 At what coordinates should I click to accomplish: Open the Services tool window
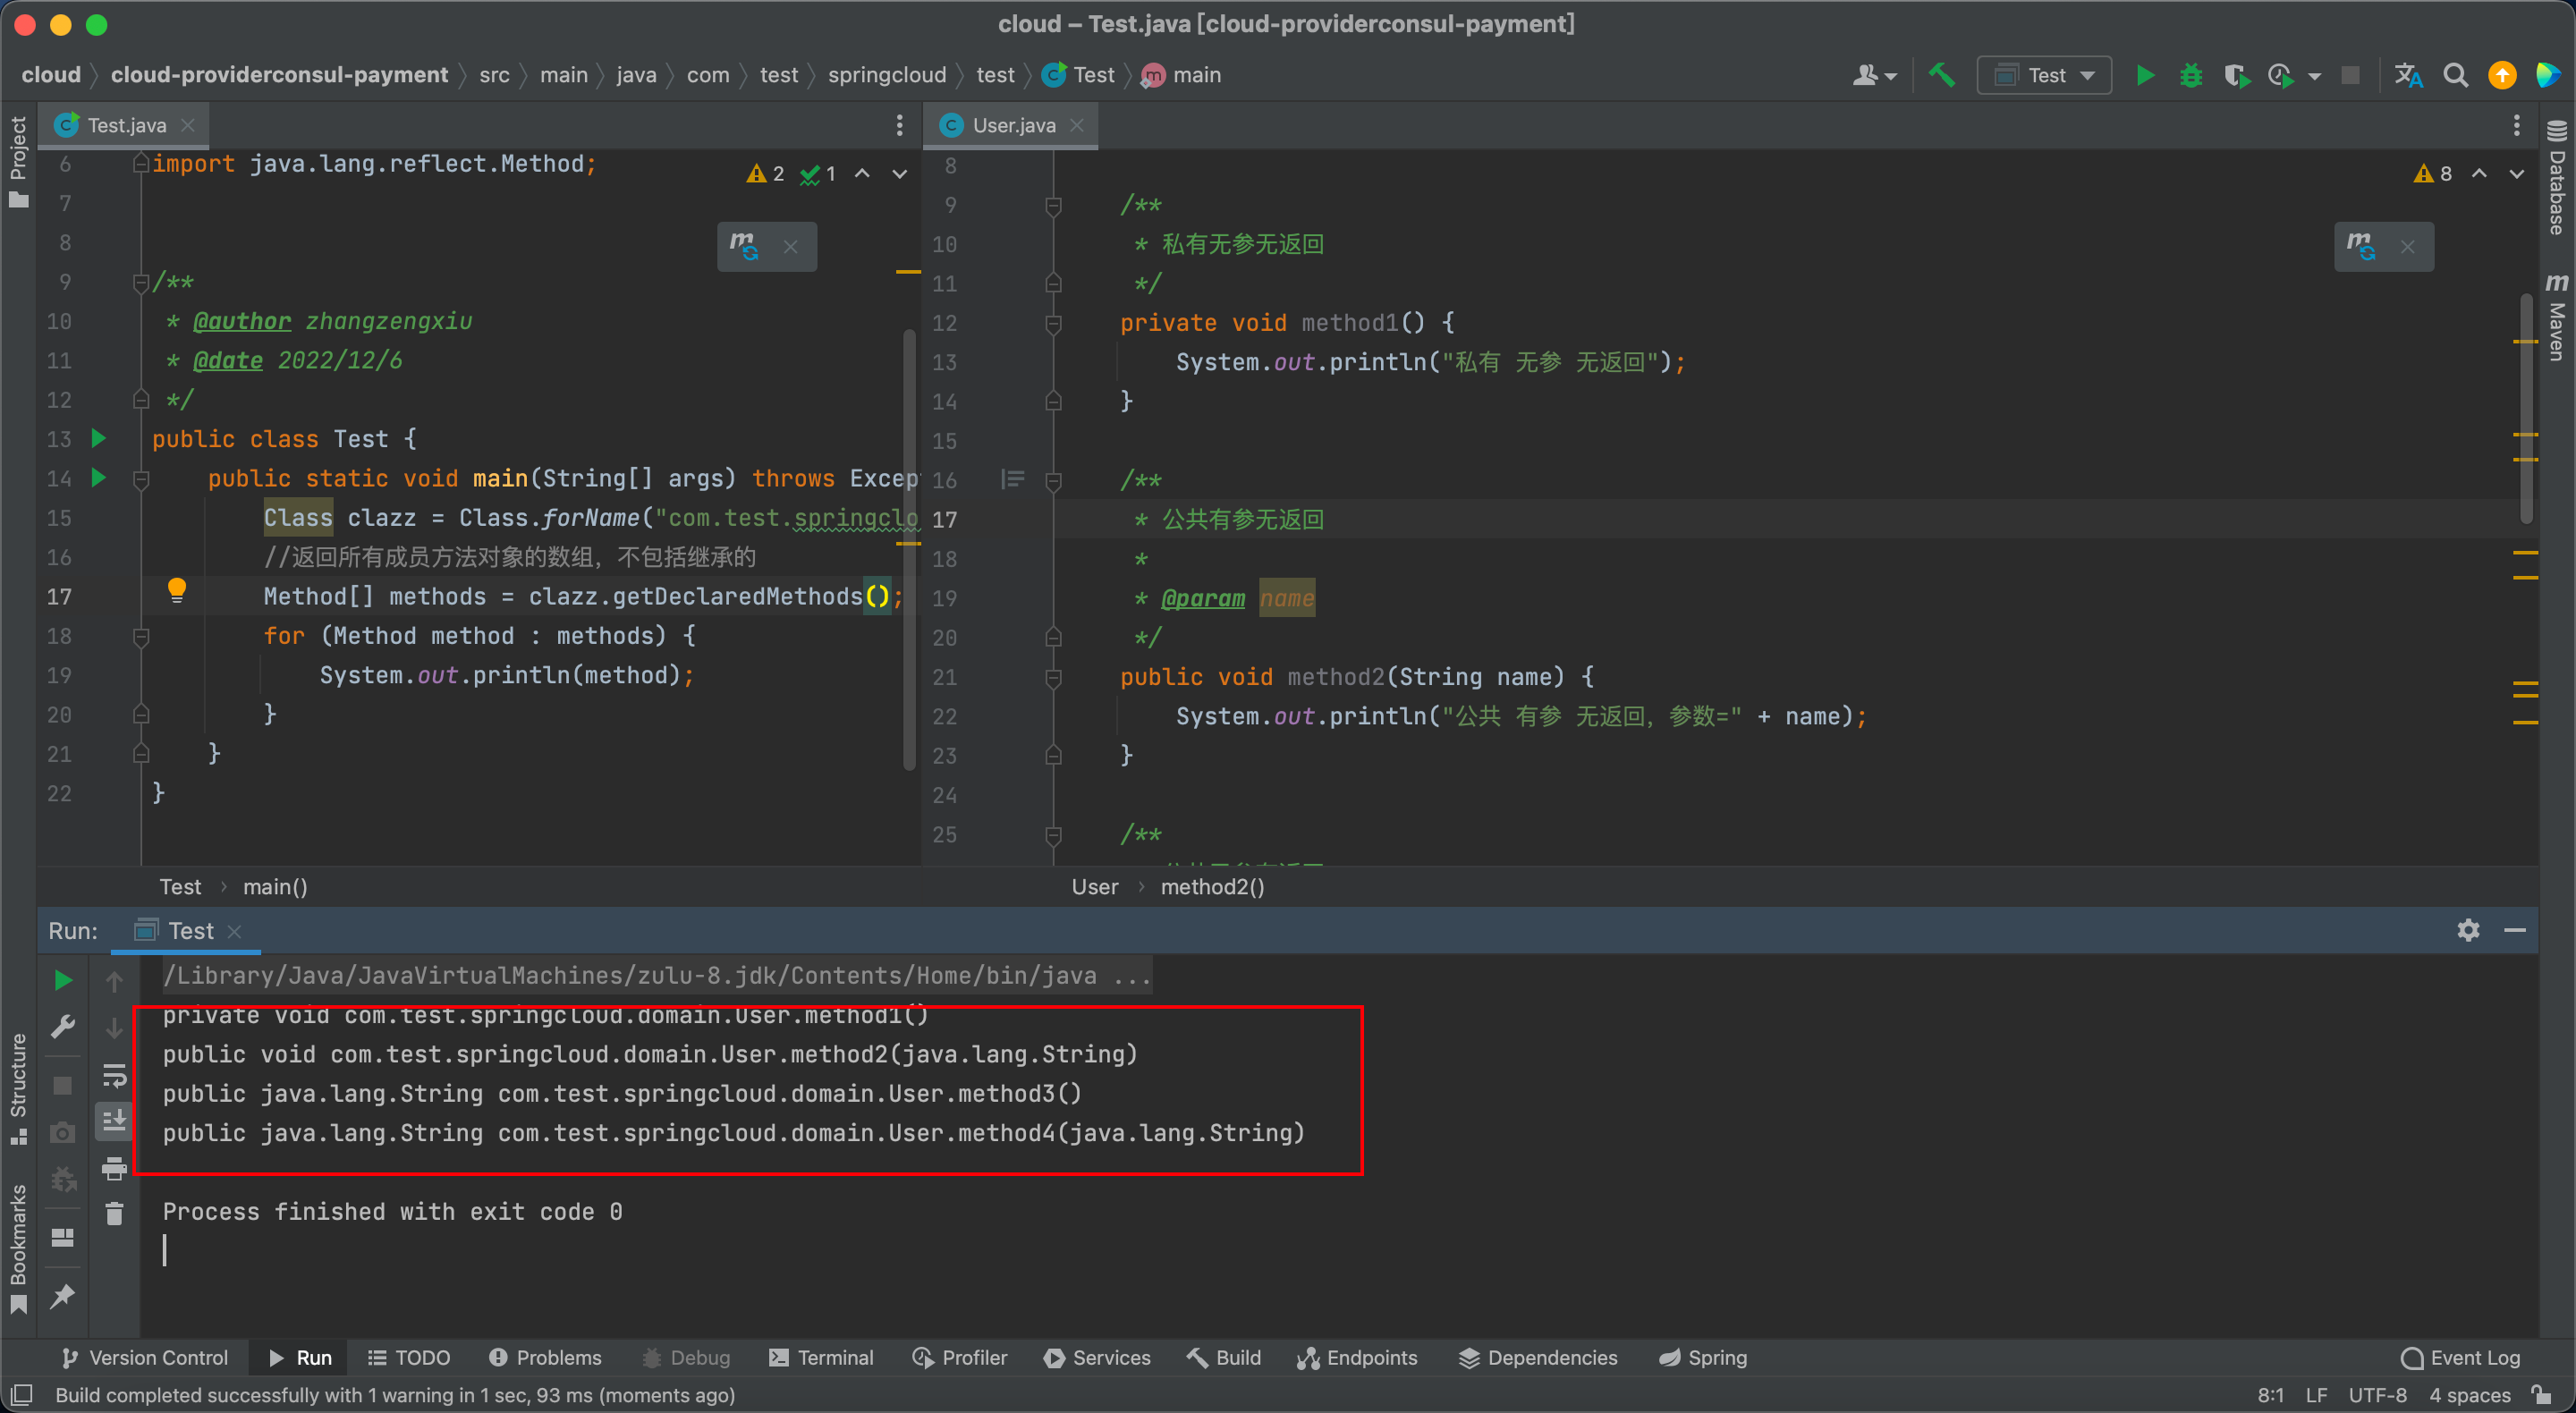click(1097, 1357)
